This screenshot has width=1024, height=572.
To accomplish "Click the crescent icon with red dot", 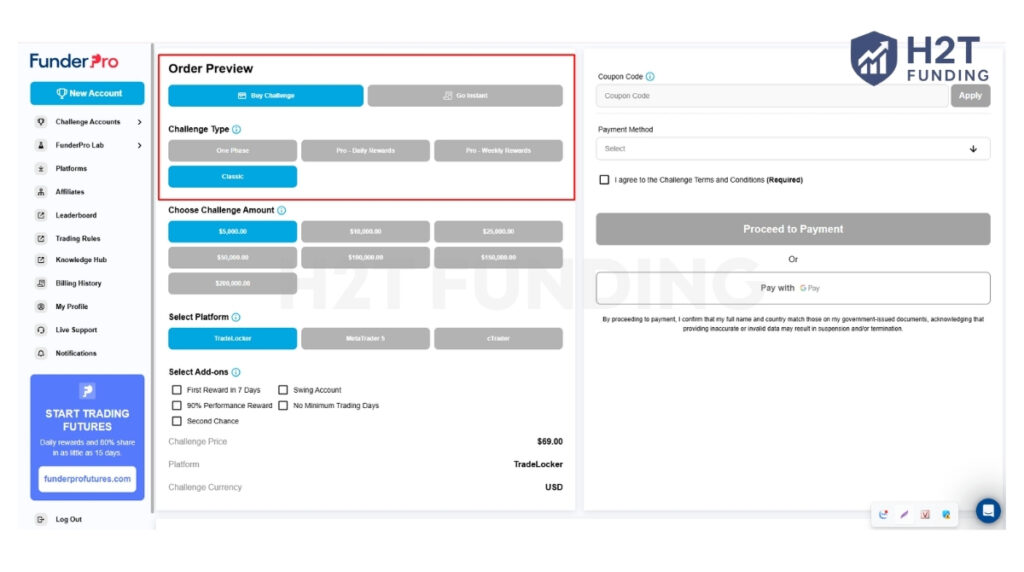I will point(884,515).
